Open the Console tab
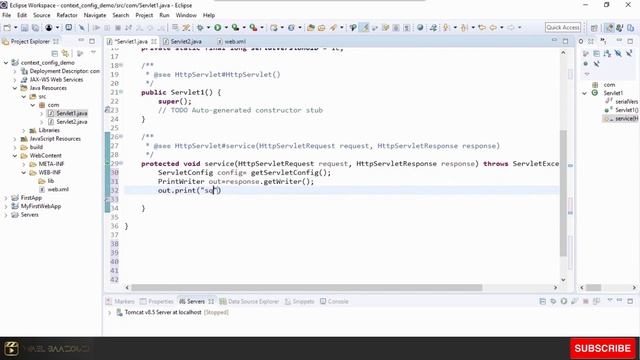Viewport: 640px width, 360px height. [x=334, y=302]
